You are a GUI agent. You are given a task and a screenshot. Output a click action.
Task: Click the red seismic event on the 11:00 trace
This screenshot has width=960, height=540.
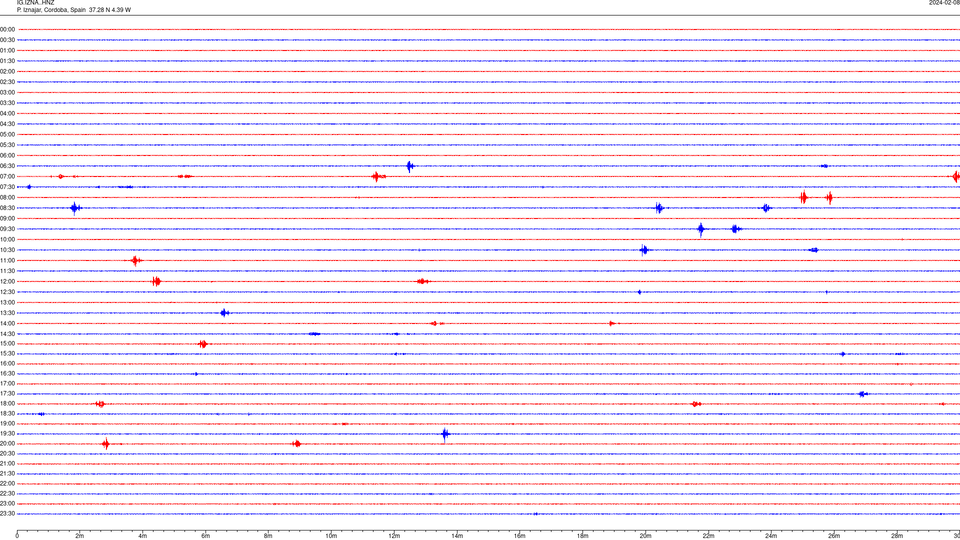click(x=136, y=261)
